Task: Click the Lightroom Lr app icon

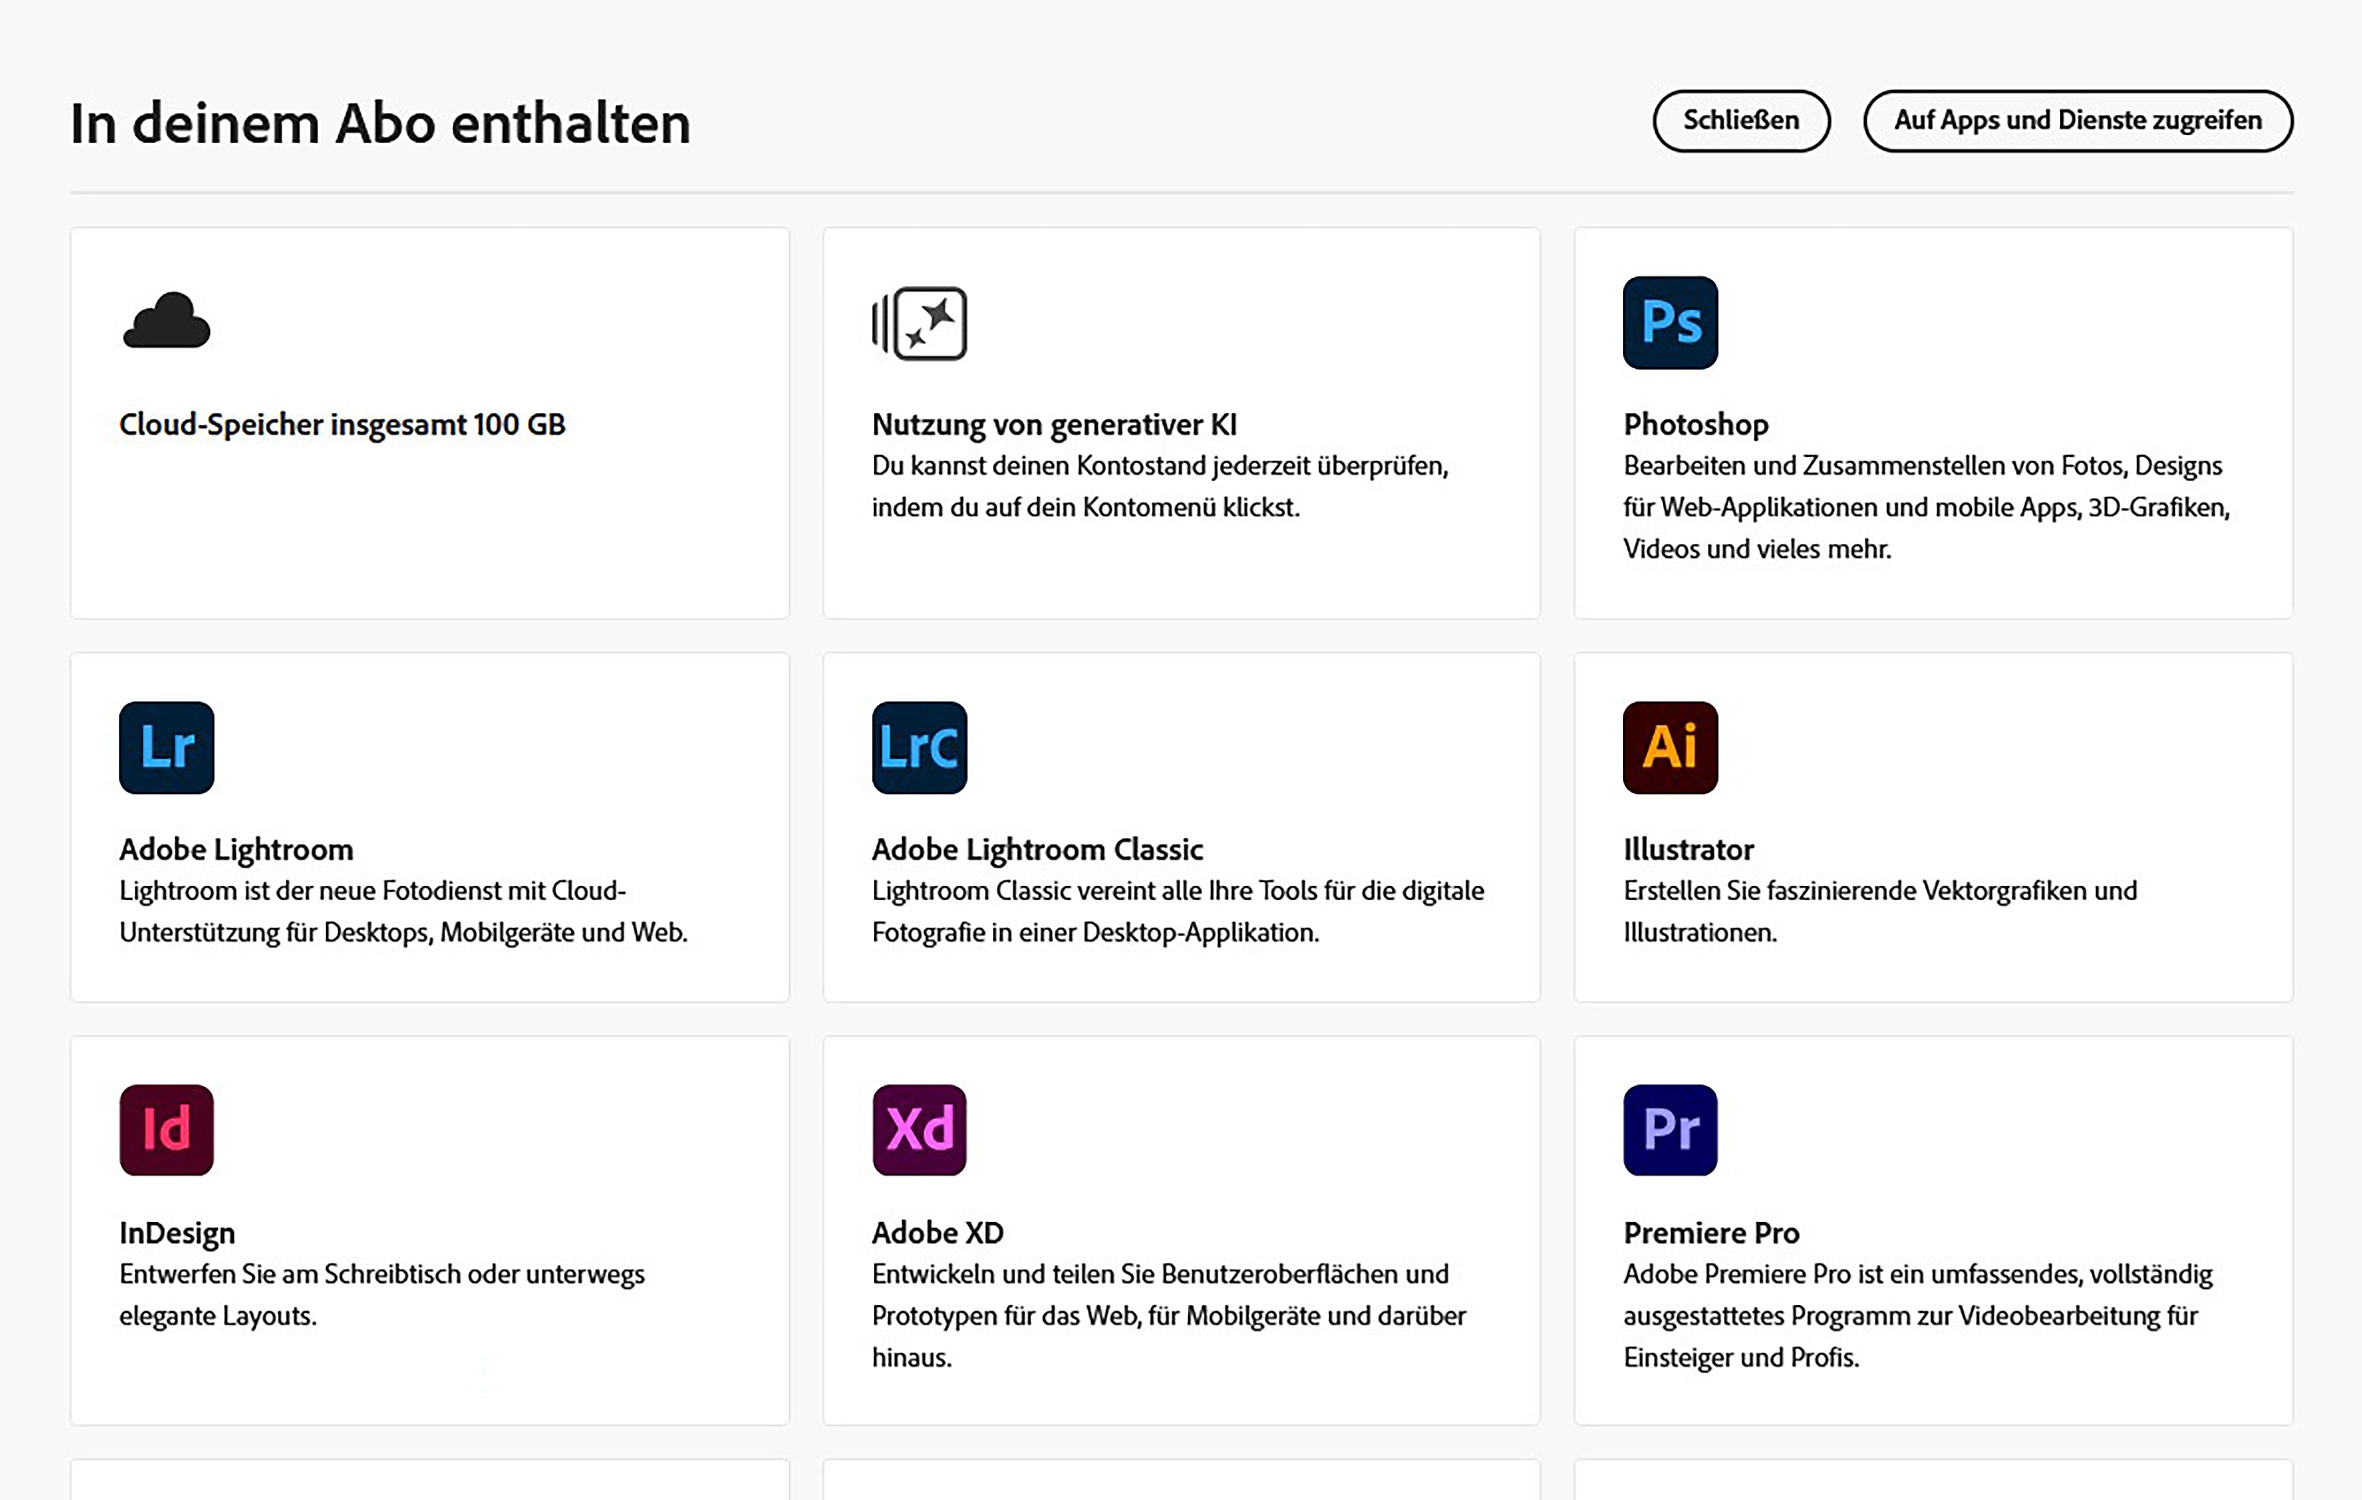Action: coord(166,747)
